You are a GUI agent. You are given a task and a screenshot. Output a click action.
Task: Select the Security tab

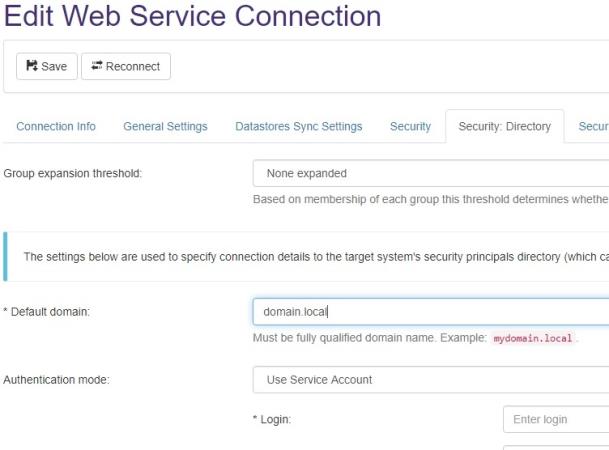410,127
